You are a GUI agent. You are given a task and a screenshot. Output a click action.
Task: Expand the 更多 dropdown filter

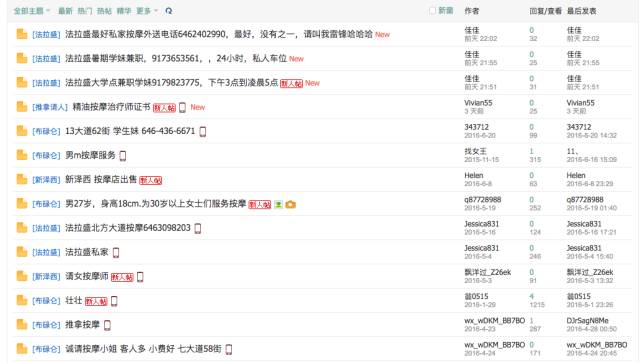pyautogui.click(x=147, y=11)
